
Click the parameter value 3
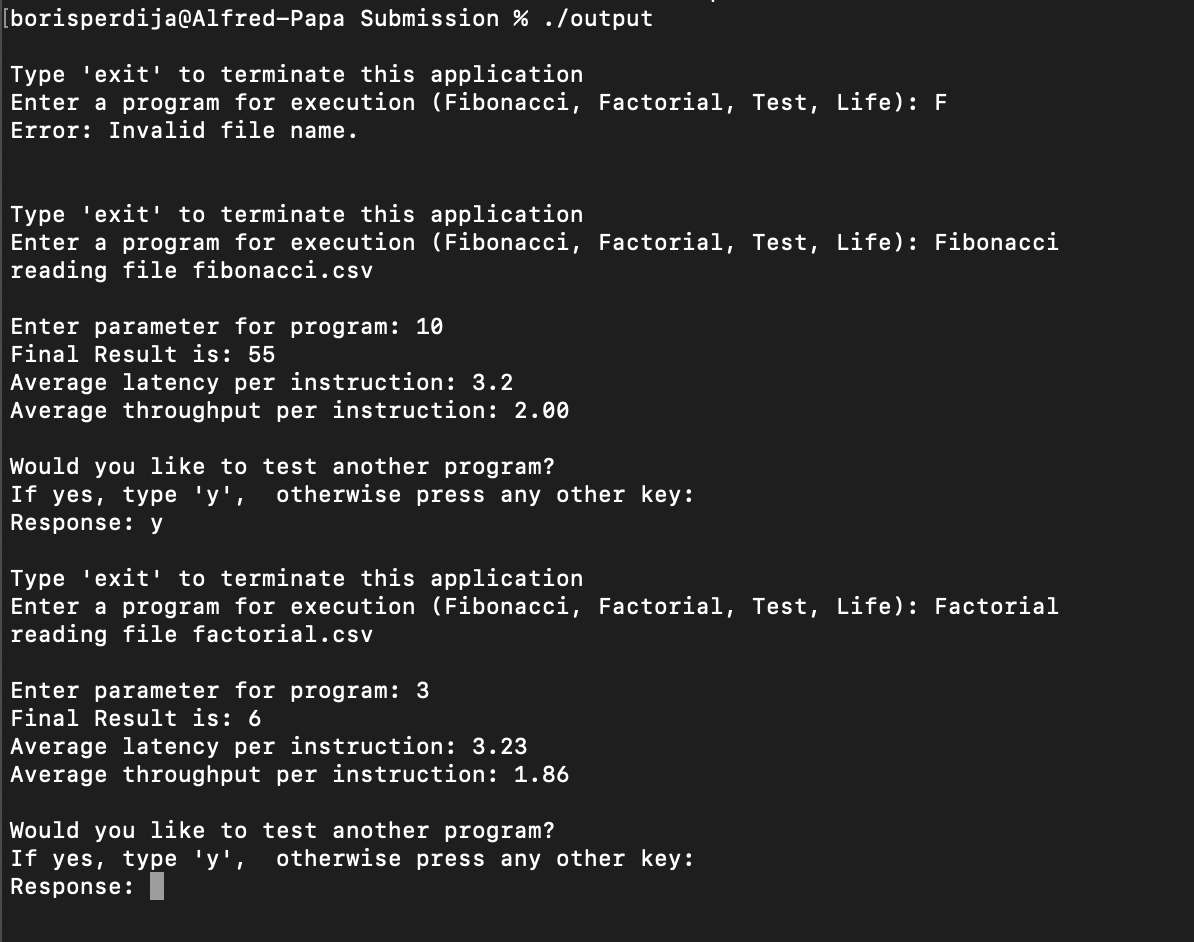click(x=423, y=691)
